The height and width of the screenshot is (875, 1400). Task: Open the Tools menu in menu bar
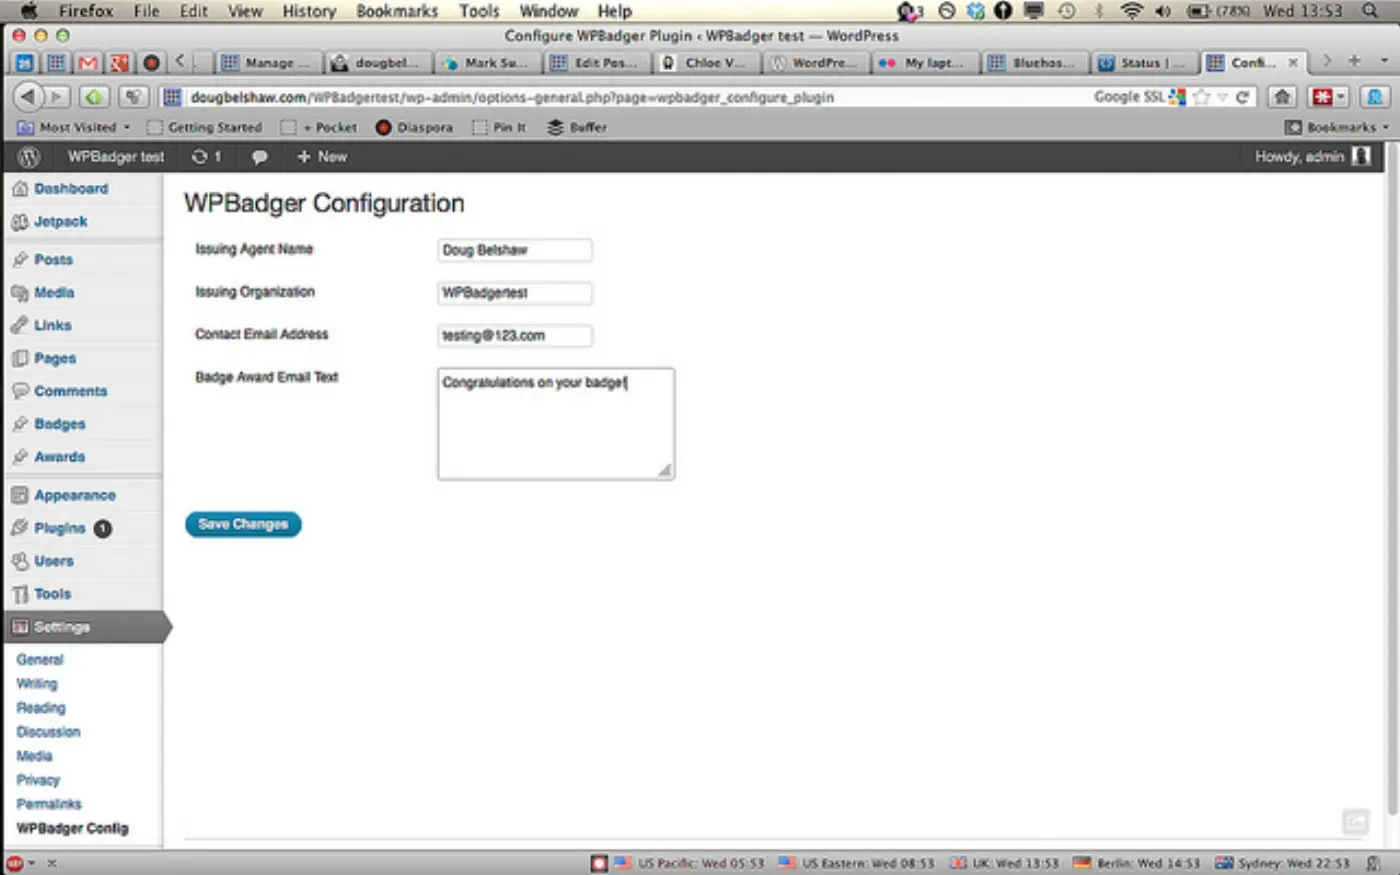479,11
